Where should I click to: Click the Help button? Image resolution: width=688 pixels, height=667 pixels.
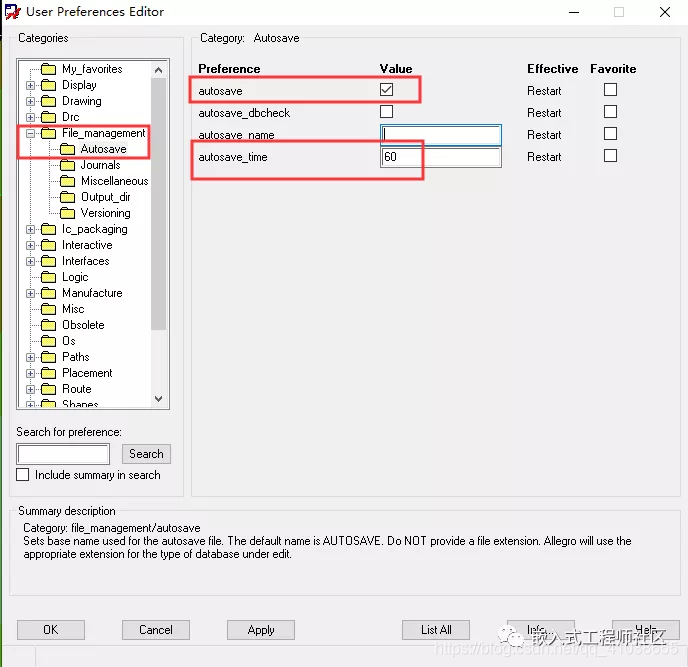(645, 630)
